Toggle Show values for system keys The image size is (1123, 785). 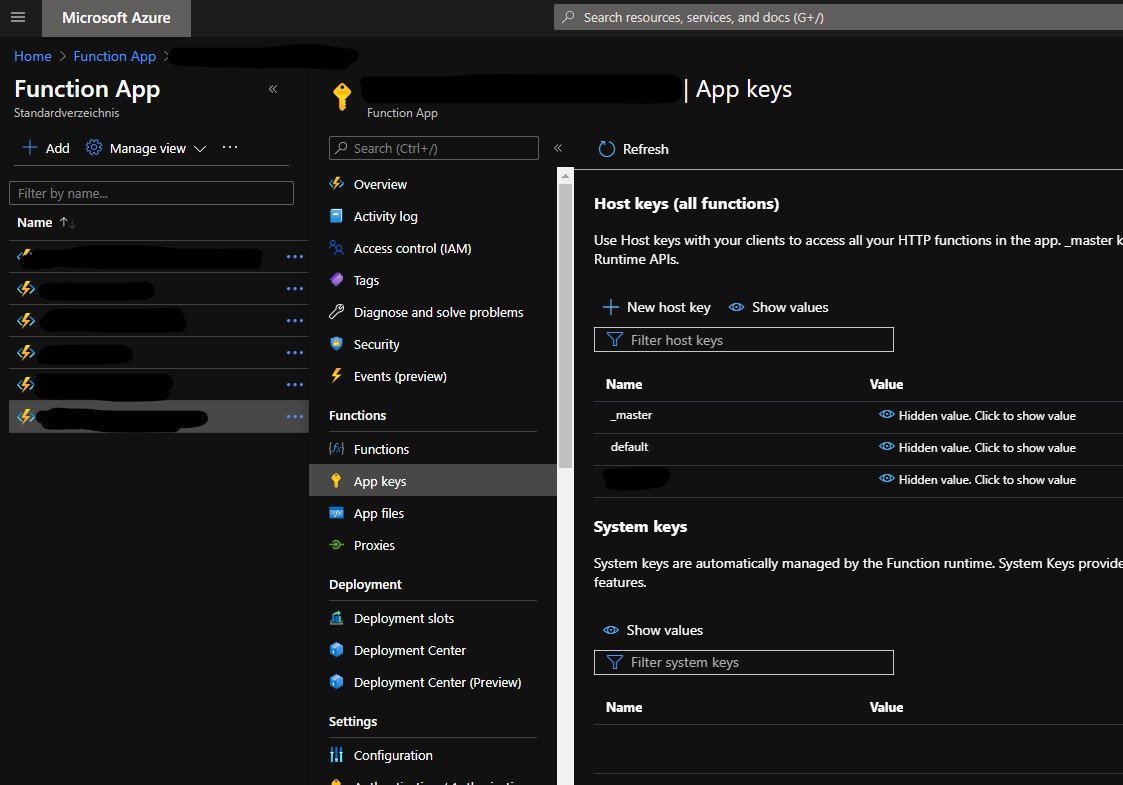[652, 630]
